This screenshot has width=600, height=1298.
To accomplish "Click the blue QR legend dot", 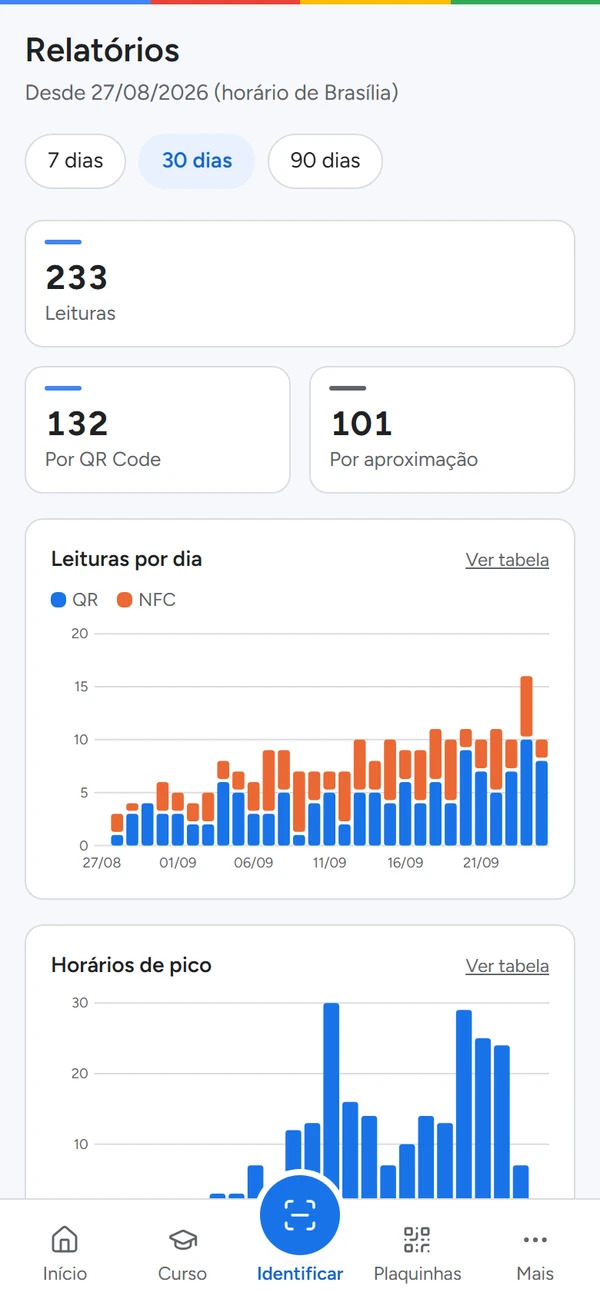I will pyautogui.click(x=58, y=600).
